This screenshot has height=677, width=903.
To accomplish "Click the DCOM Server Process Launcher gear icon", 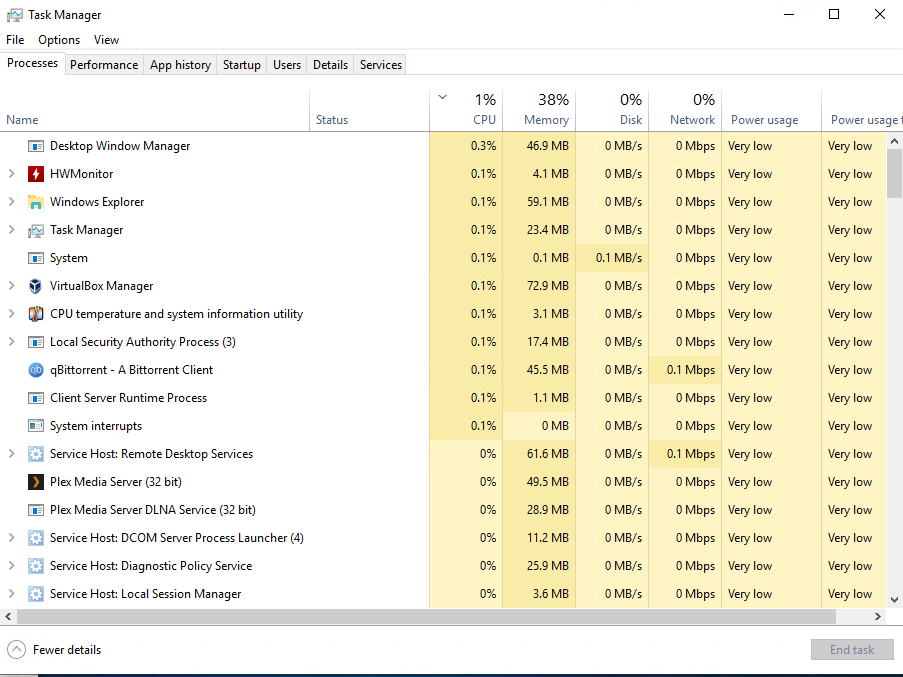I will pos(36,538).
